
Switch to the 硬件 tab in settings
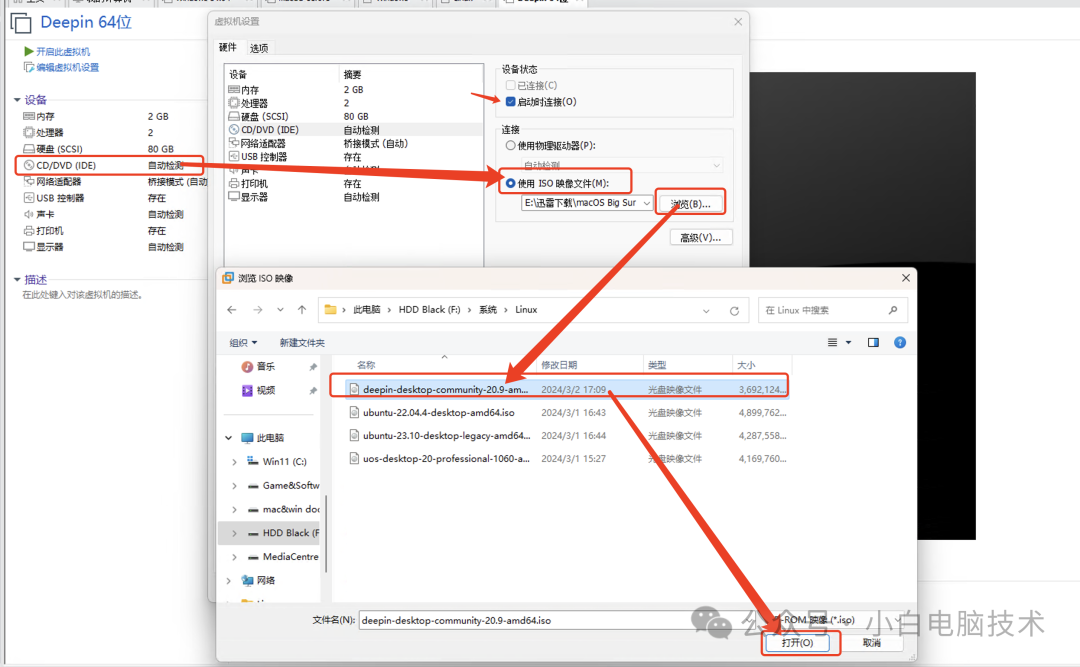click(227, 48)
